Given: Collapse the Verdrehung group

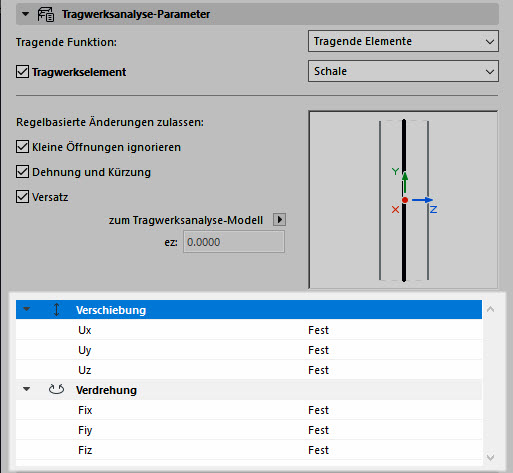Looking at the screenshot, I should click(27, 389).
